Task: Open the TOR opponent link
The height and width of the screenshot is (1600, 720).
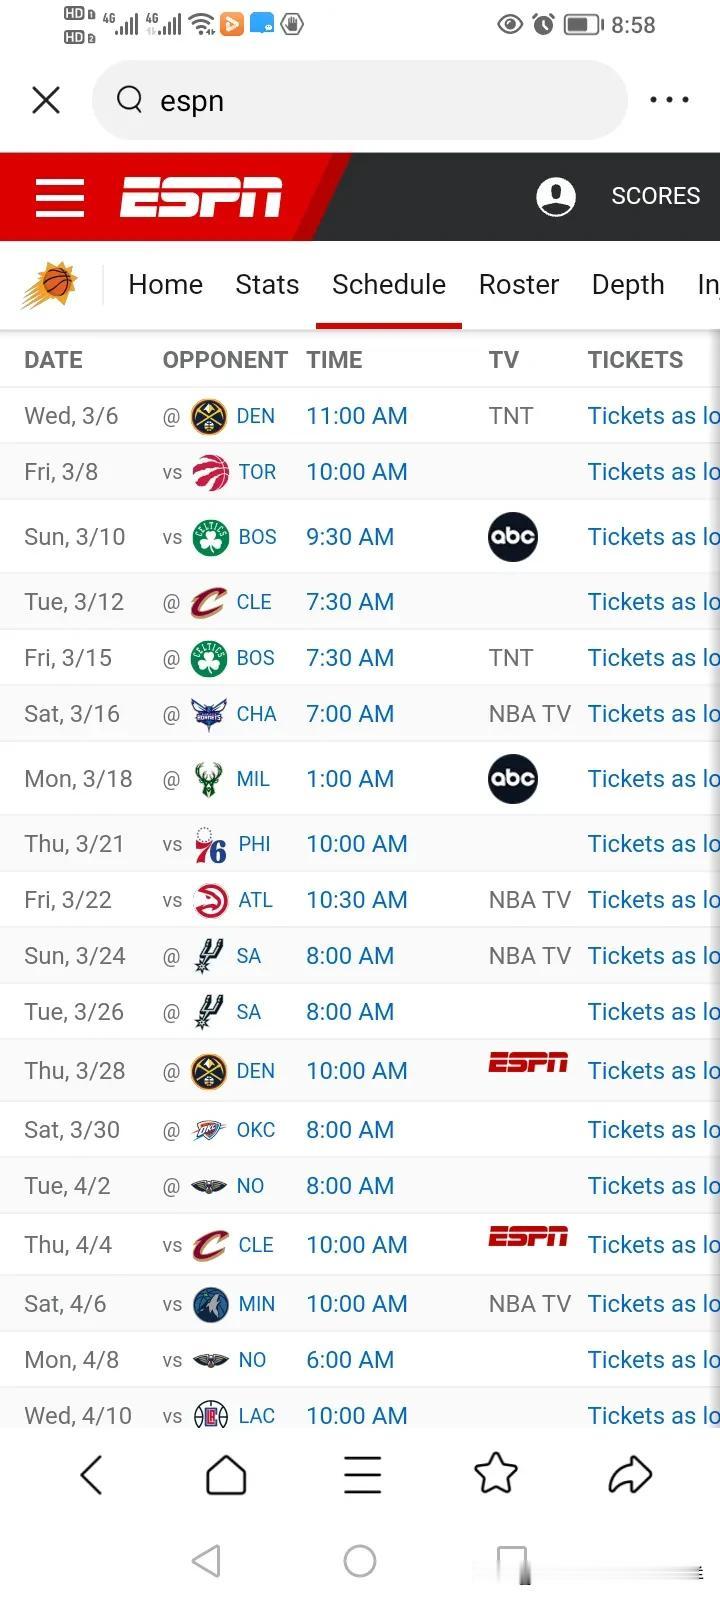Action: coord(257,472)
